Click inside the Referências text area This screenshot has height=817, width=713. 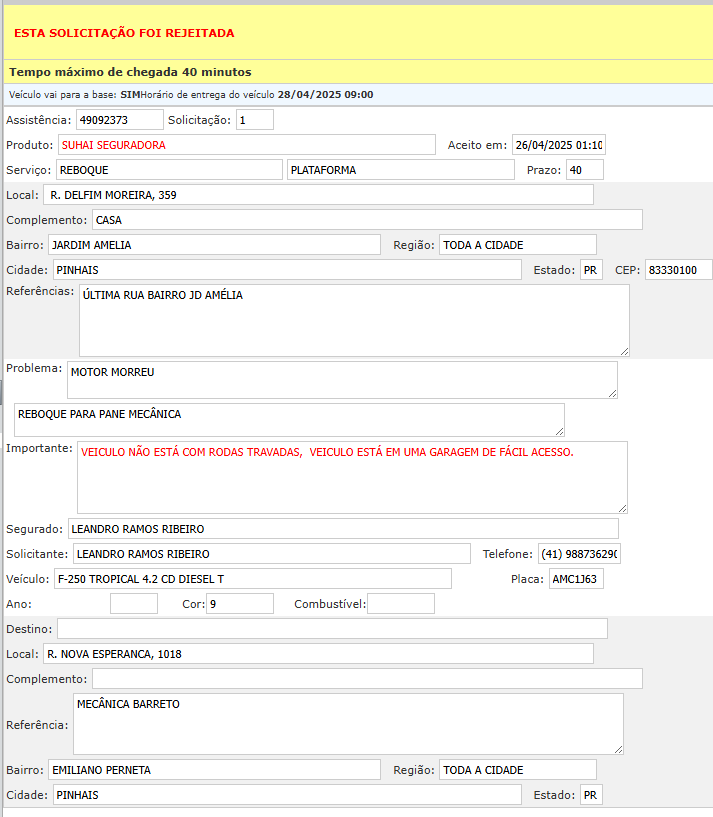354,320
